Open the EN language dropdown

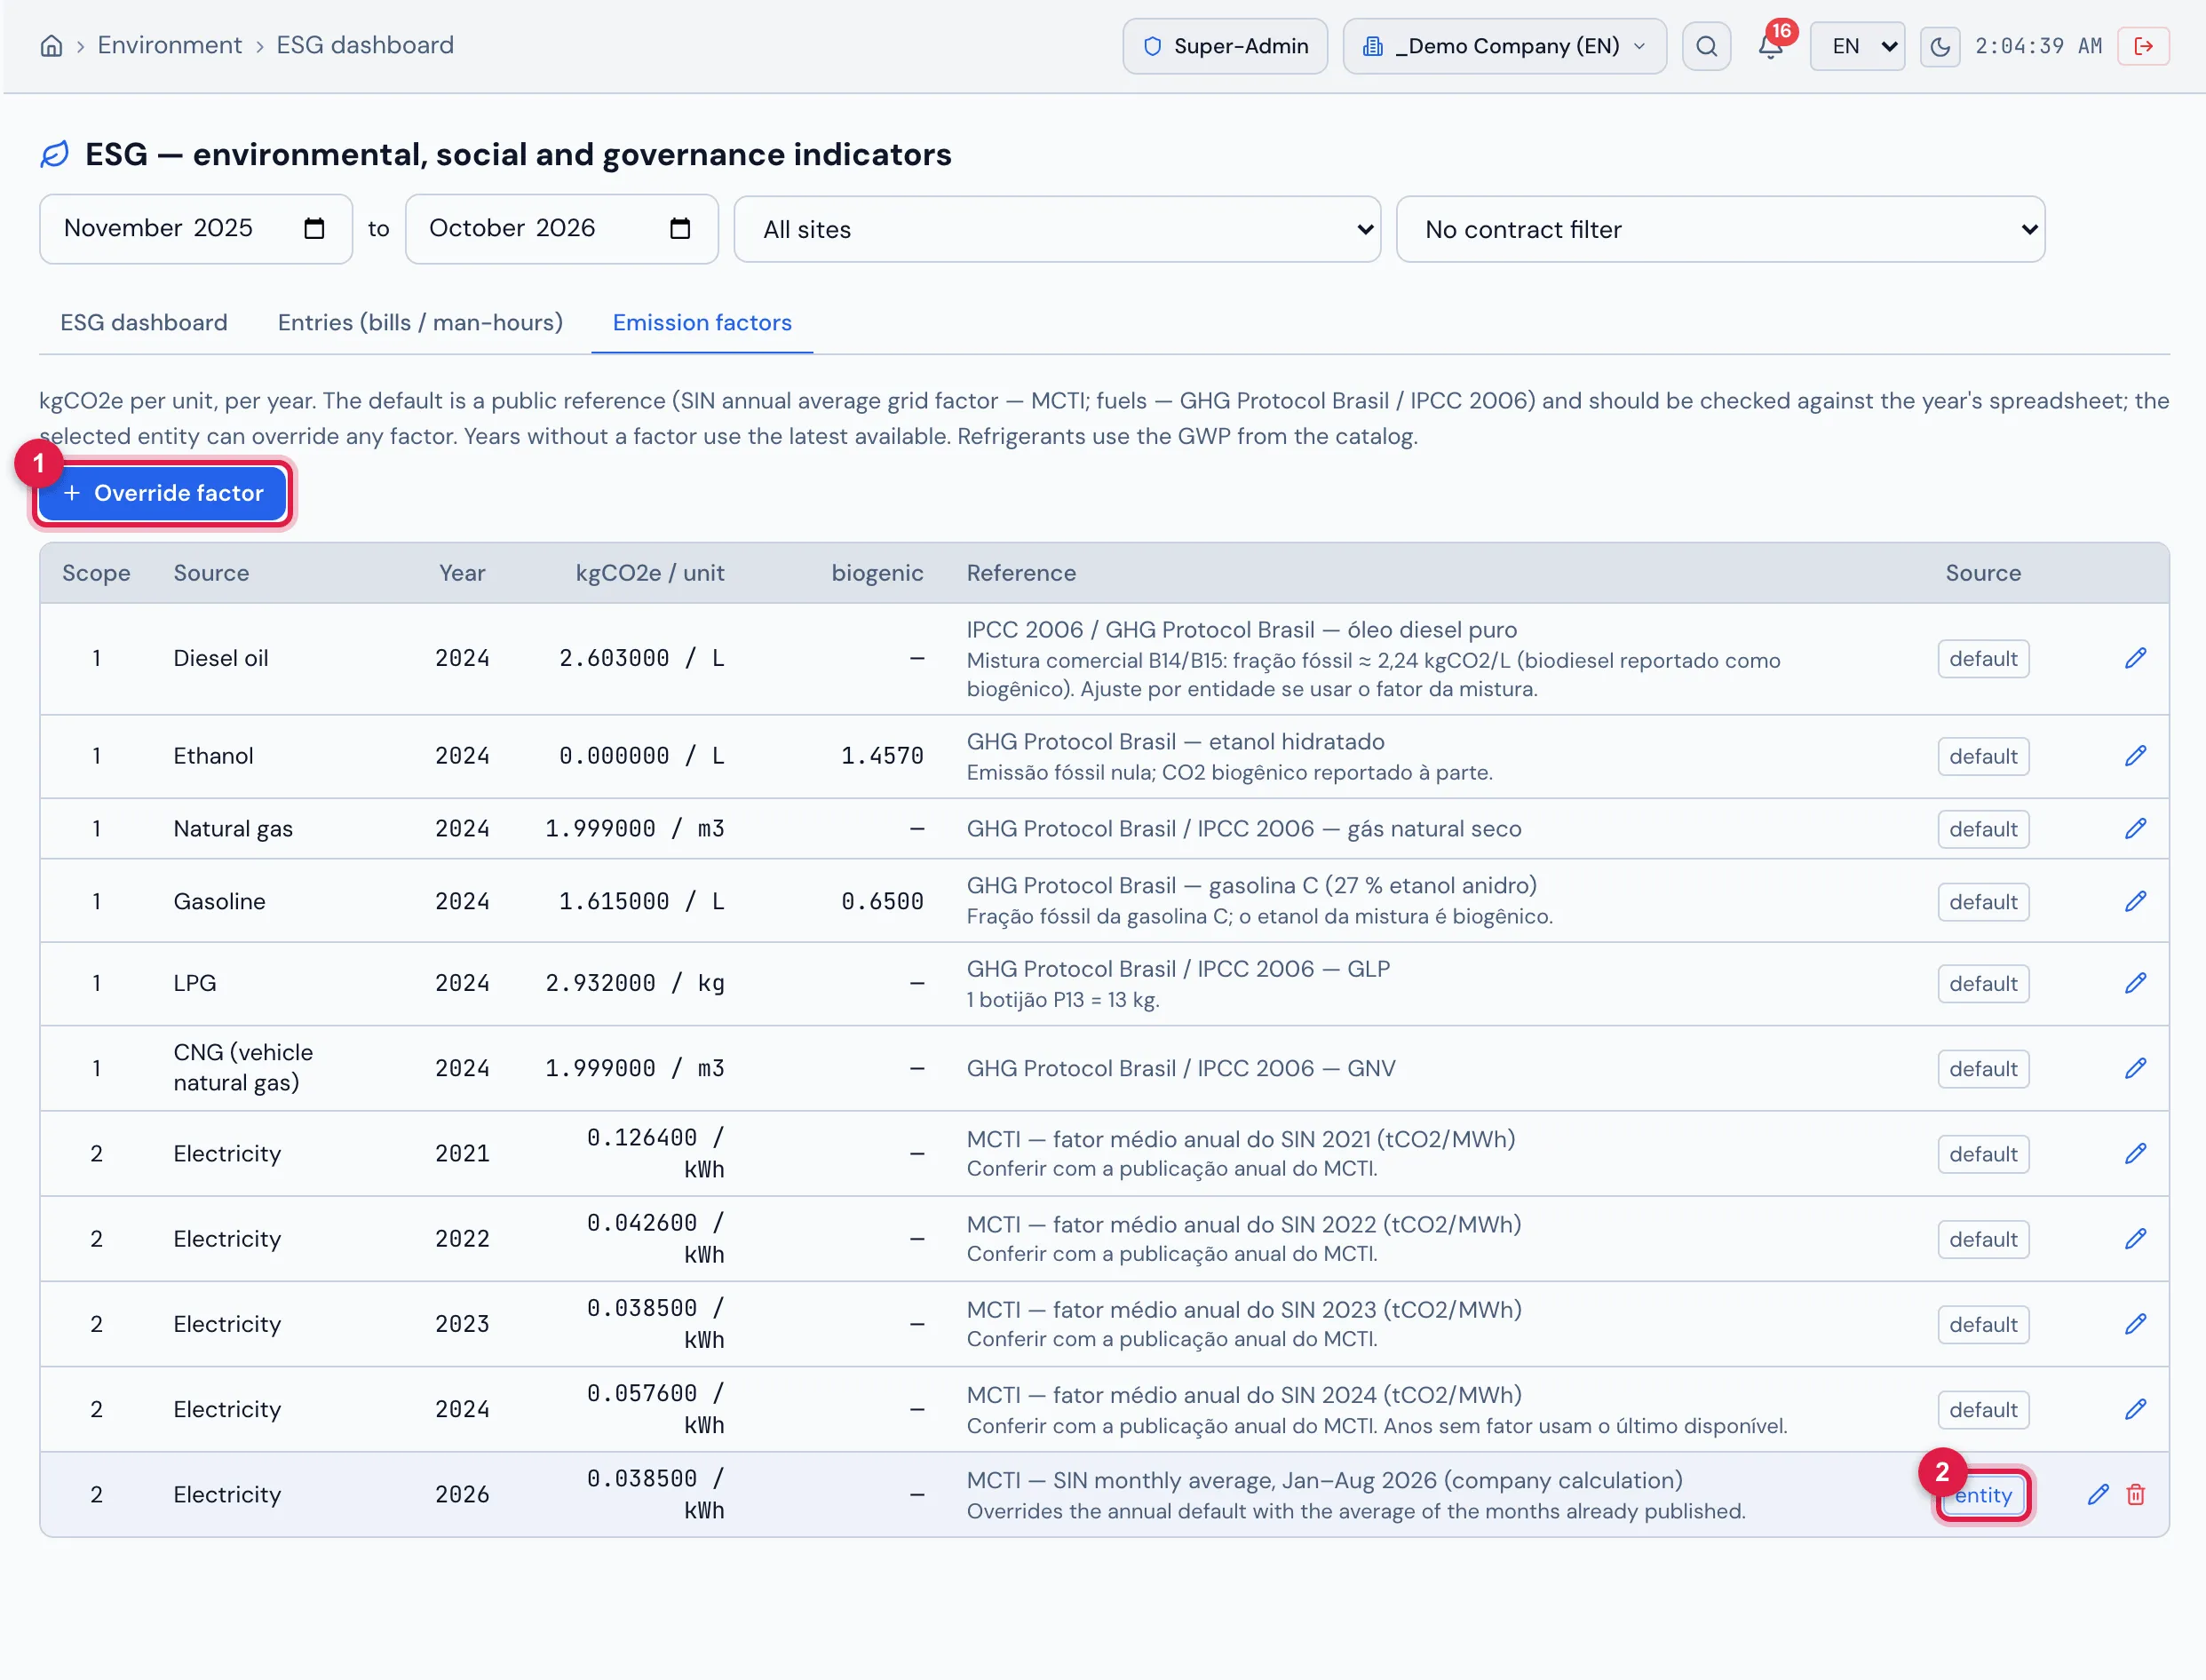[1857, 46]
